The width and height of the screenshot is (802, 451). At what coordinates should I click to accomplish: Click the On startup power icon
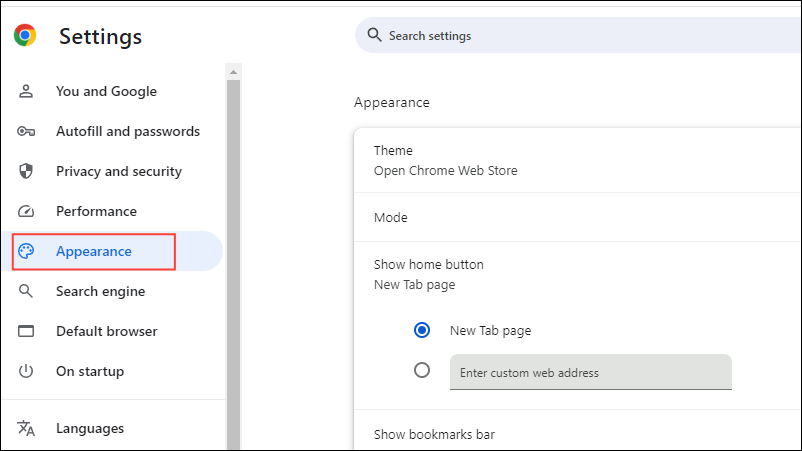[x=27, y=371]
